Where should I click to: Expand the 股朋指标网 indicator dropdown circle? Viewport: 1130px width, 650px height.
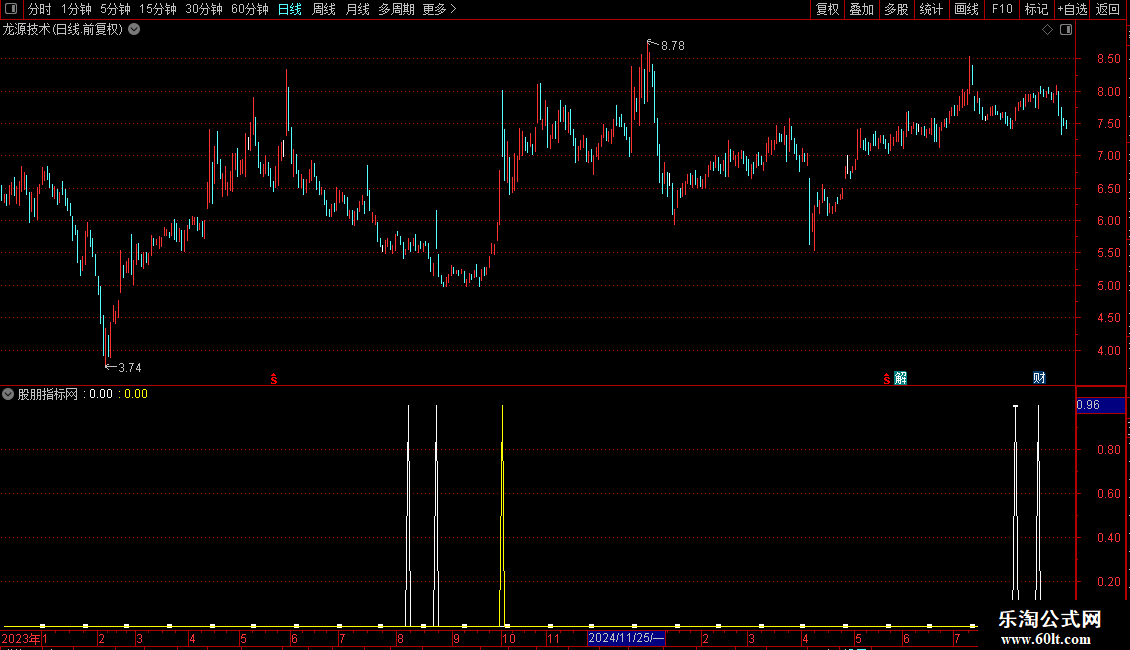click(8, 394)
